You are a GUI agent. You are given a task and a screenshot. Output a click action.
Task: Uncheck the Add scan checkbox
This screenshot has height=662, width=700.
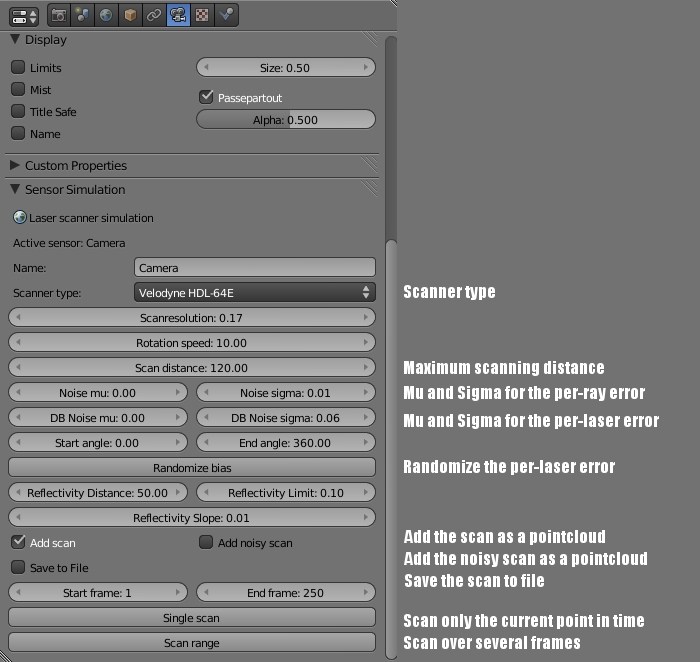(18, 542)
